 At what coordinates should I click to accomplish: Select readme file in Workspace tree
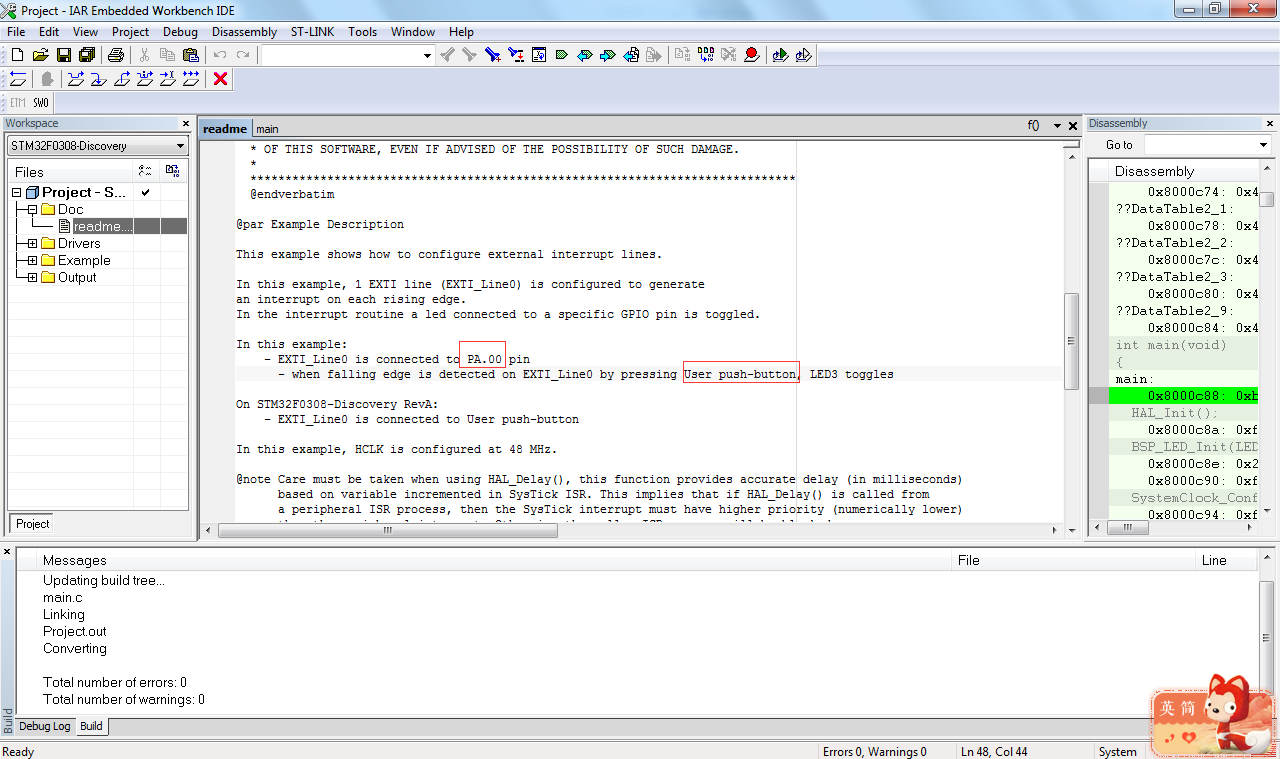(103, 226)
